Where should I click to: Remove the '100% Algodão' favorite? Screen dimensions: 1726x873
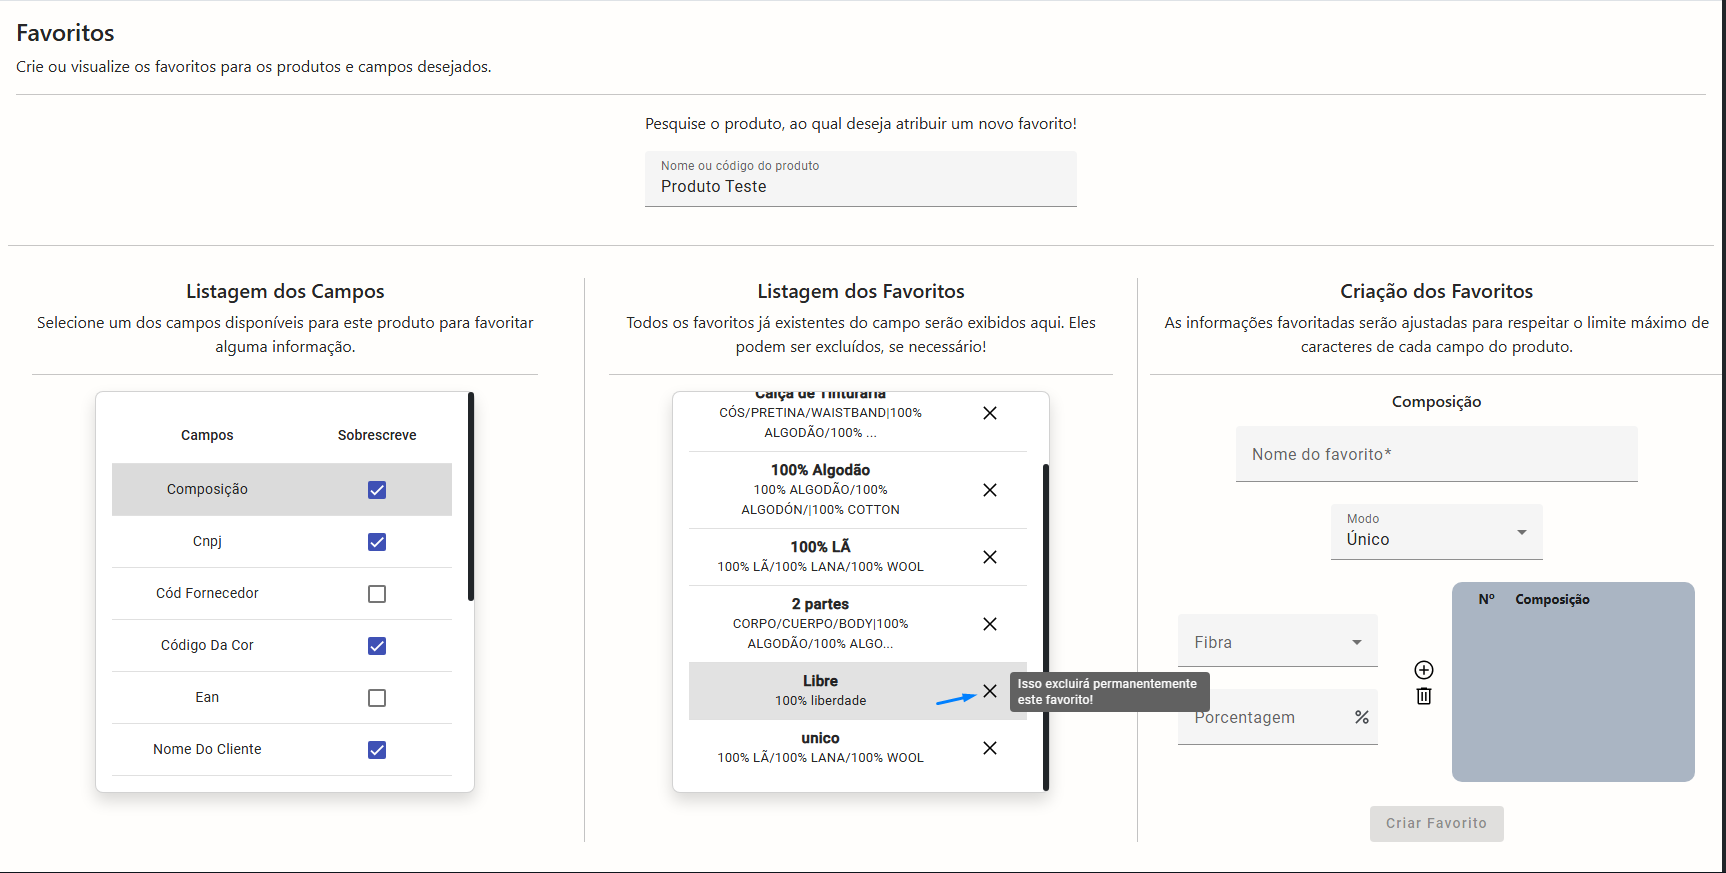click(x=989, y=490)
